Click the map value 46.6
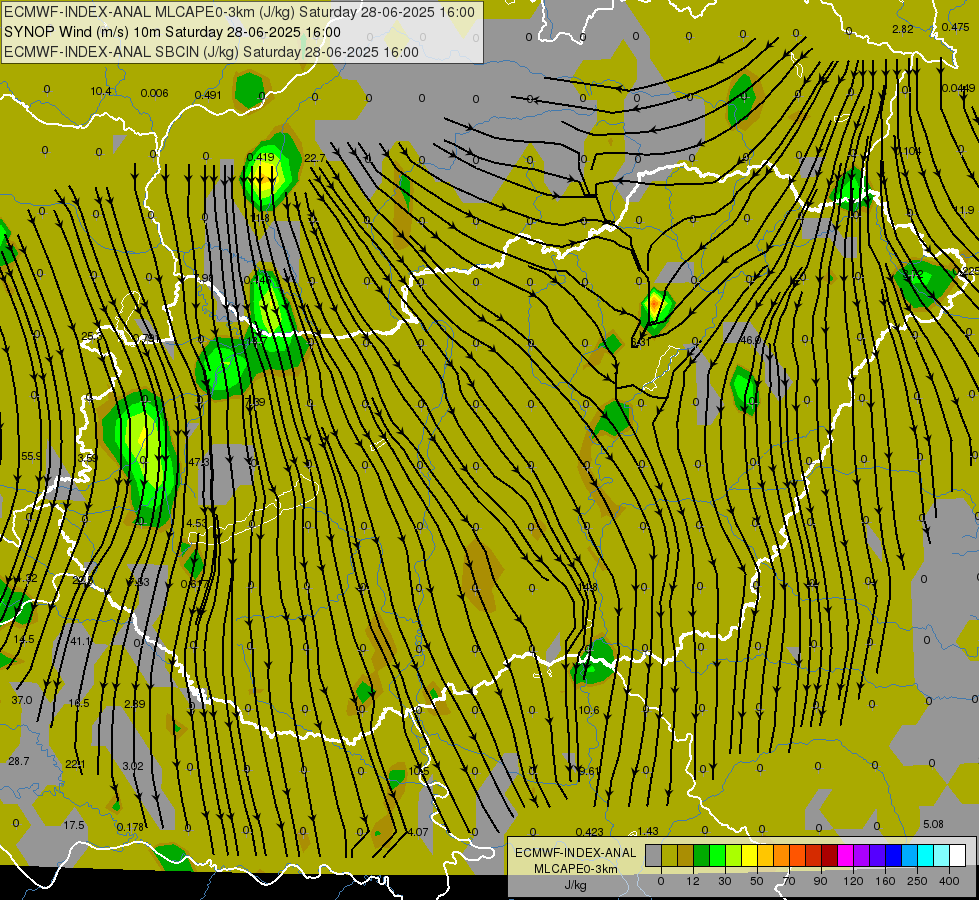The height and width of the screenshot is (900, 979). [750, 340]
